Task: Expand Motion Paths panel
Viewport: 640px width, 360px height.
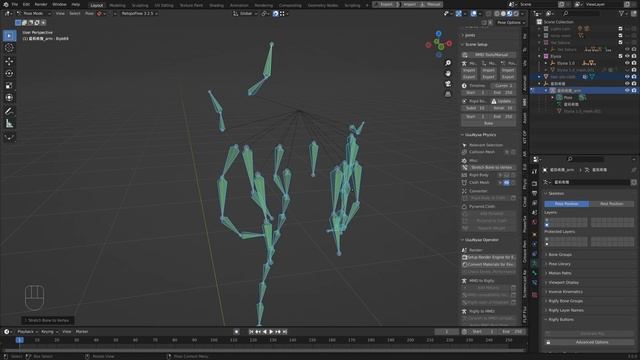Action: click(560, 273)
